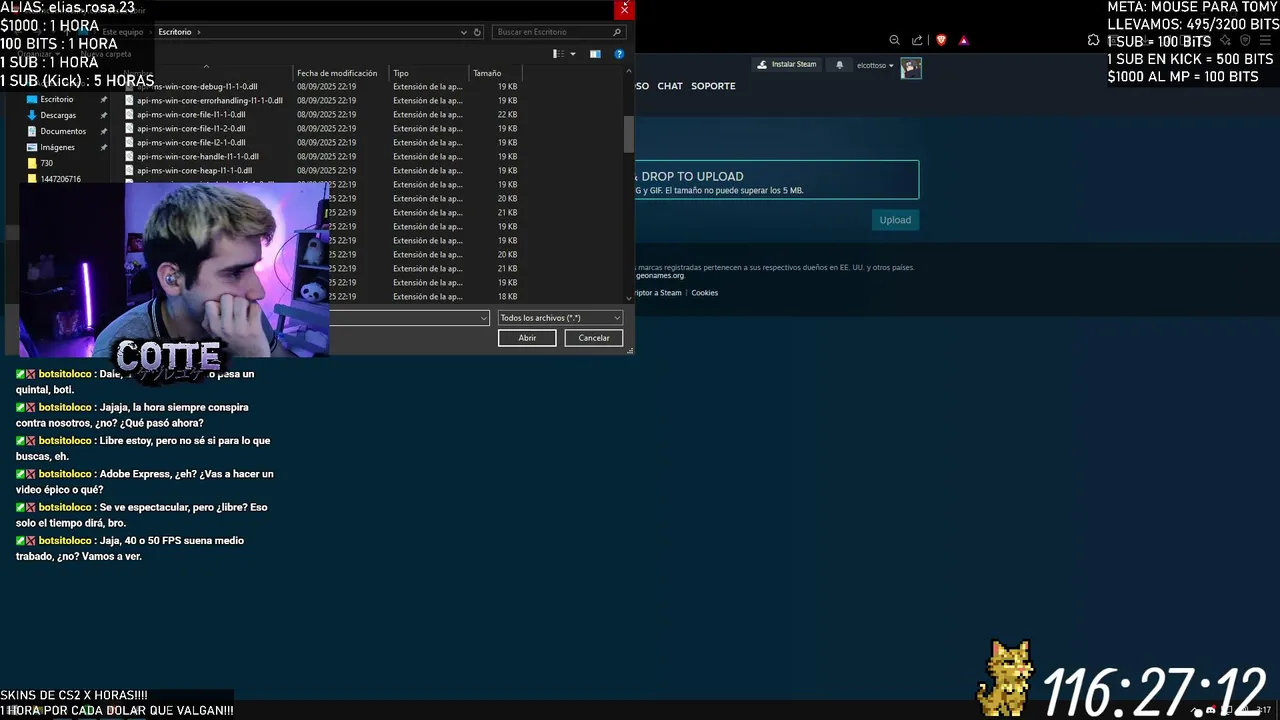Screen dimensions: 1280x720
Task: Click the blue Escritorio desktop icon
Action: coord(32,99)
